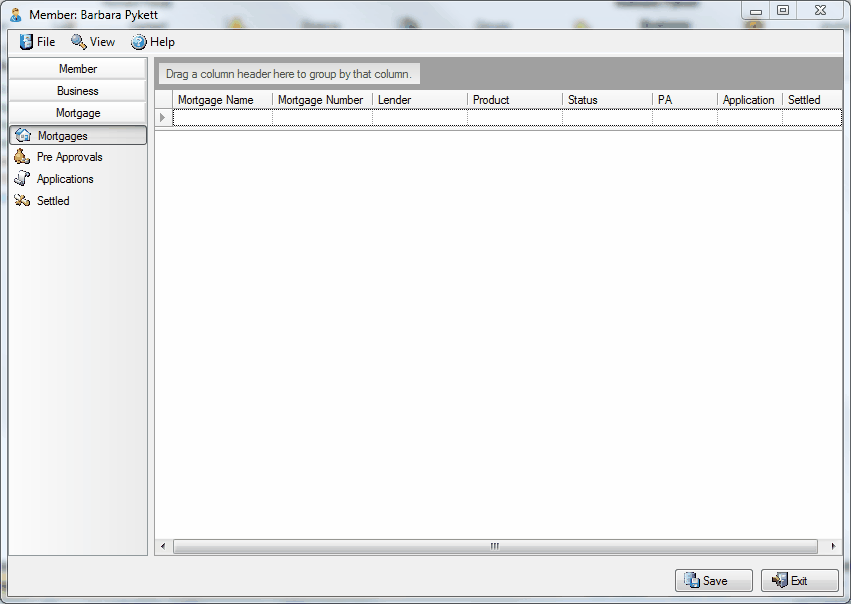Open Settled in sidebar

53,201
